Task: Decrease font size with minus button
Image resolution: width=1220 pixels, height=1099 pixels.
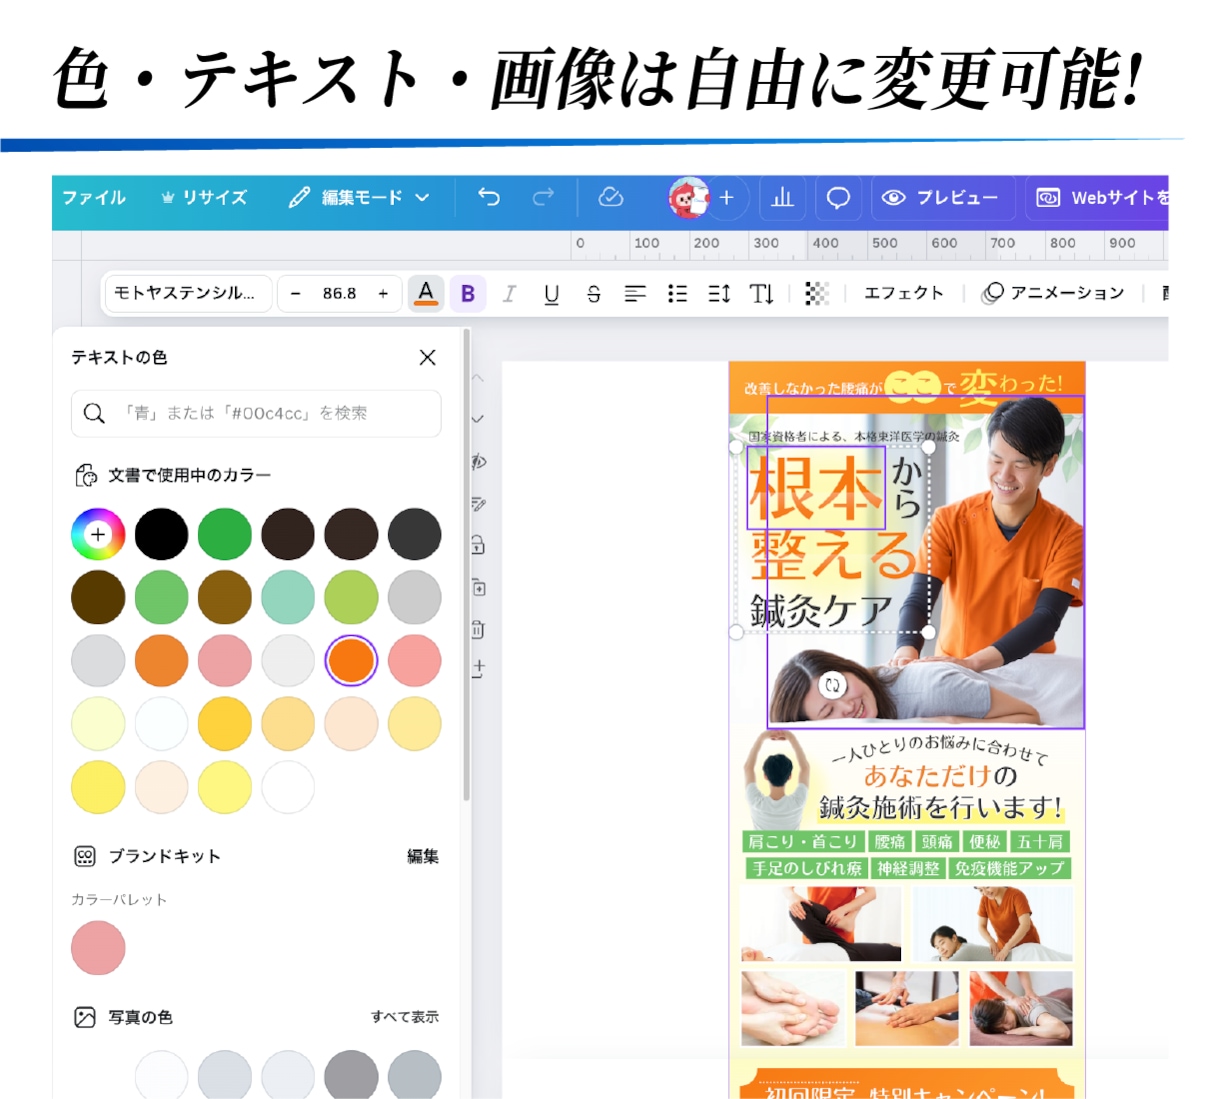Action: click(x=295, y=293)
